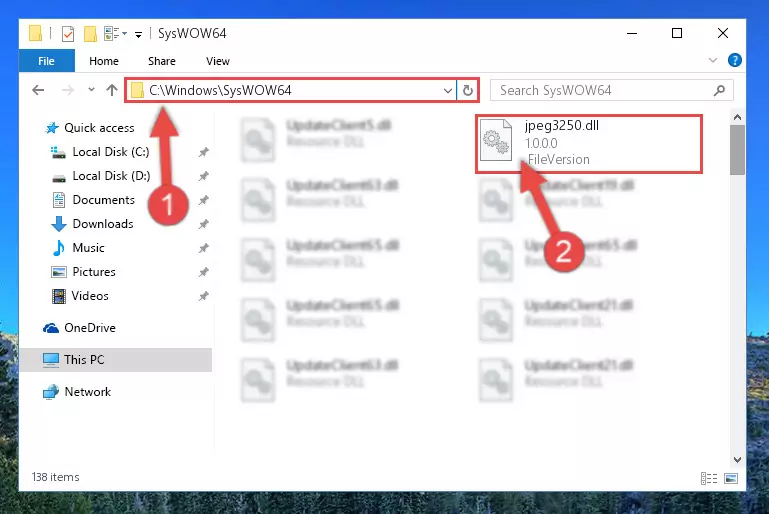This screenshot has width=769, height=514.
Task: Open the Share ribbon tab
Action: 162,61
